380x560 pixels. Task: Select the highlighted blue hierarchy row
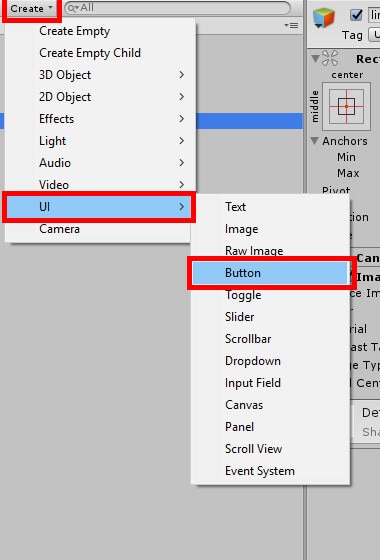click(249, 121)
